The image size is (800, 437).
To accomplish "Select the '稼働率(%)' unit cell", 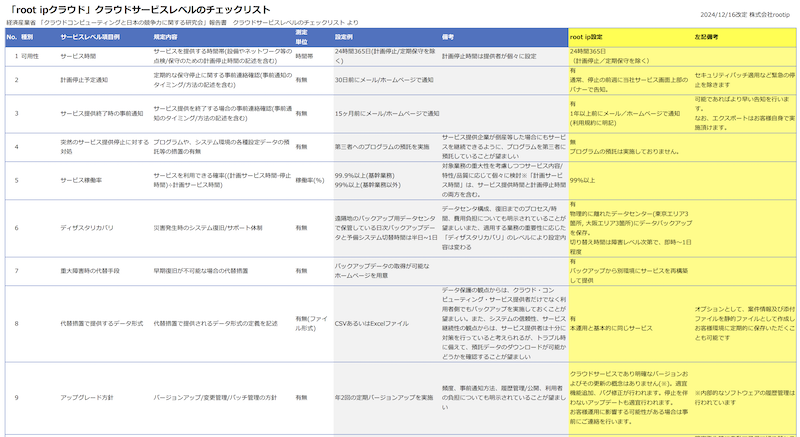I will coord(310,180).
